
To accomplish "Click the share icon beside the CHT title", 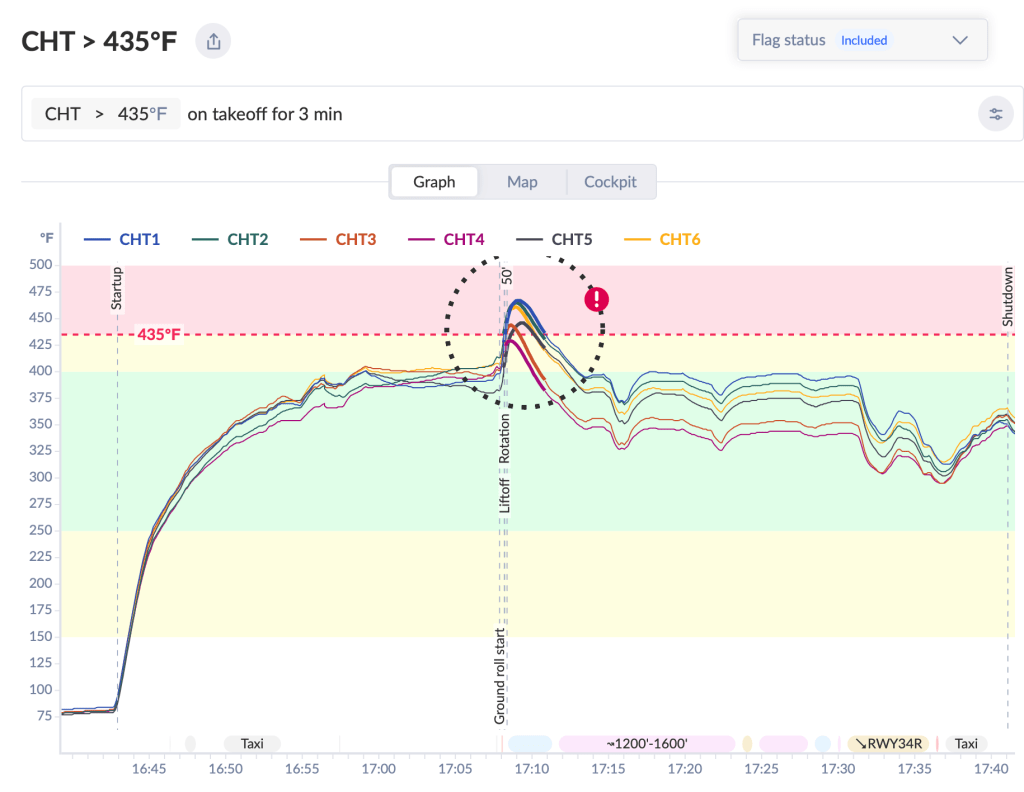I will 212,40.
